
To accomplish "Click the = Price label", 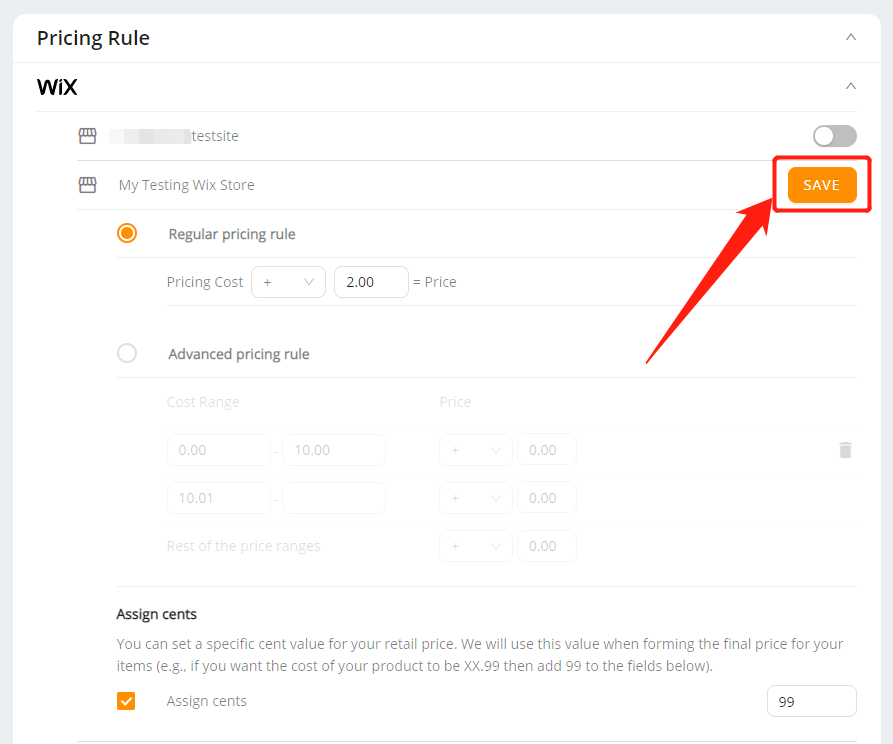I will click(435, 282).
